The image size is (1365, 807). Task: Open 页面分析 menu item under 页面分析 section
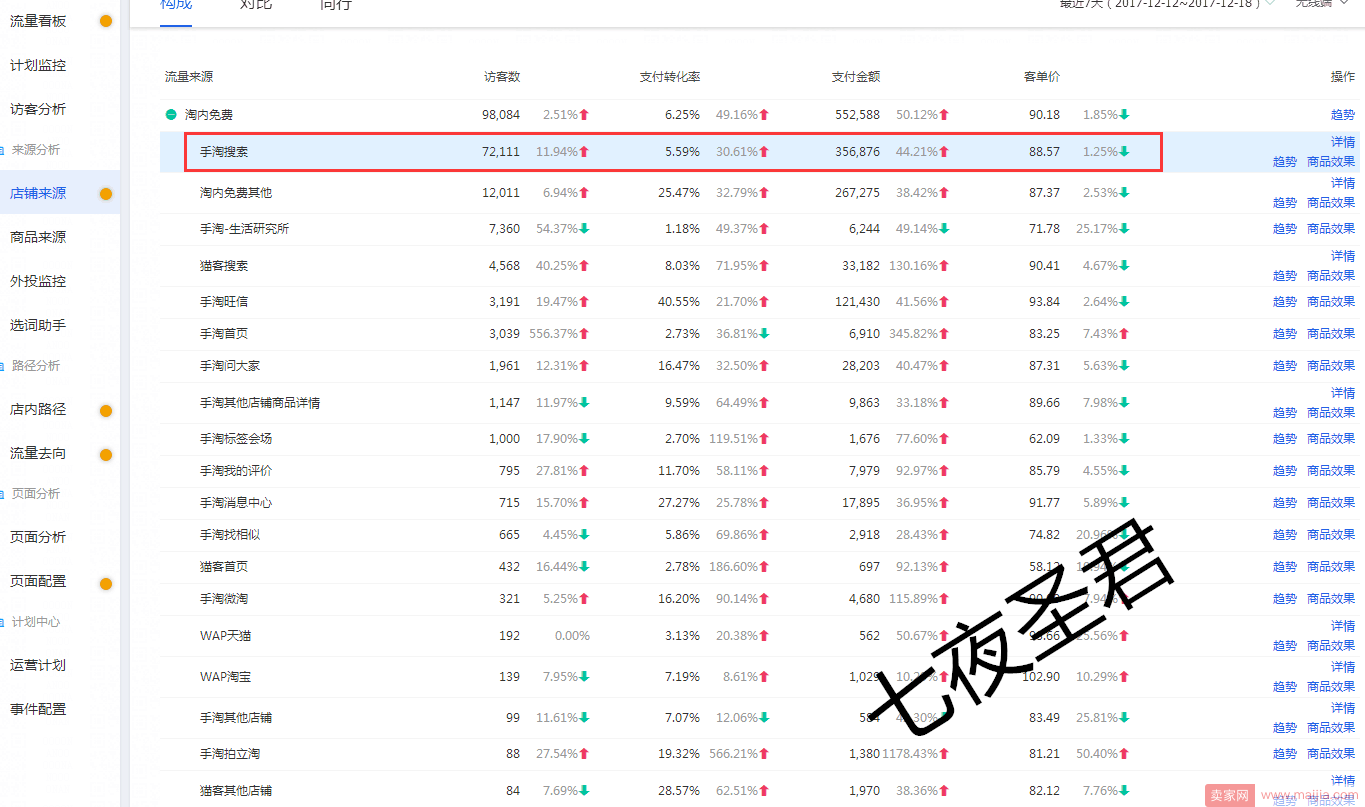coord(38,537)
